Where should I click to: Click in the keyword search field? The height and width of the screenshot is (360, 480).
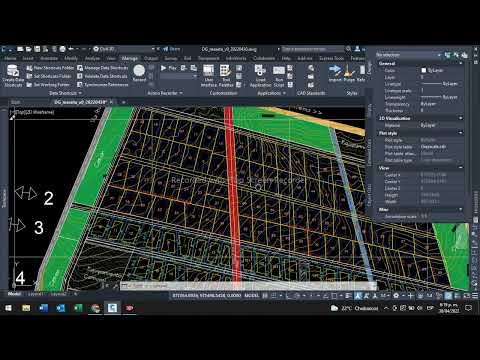pyautogui.click(x=312, y=49)
